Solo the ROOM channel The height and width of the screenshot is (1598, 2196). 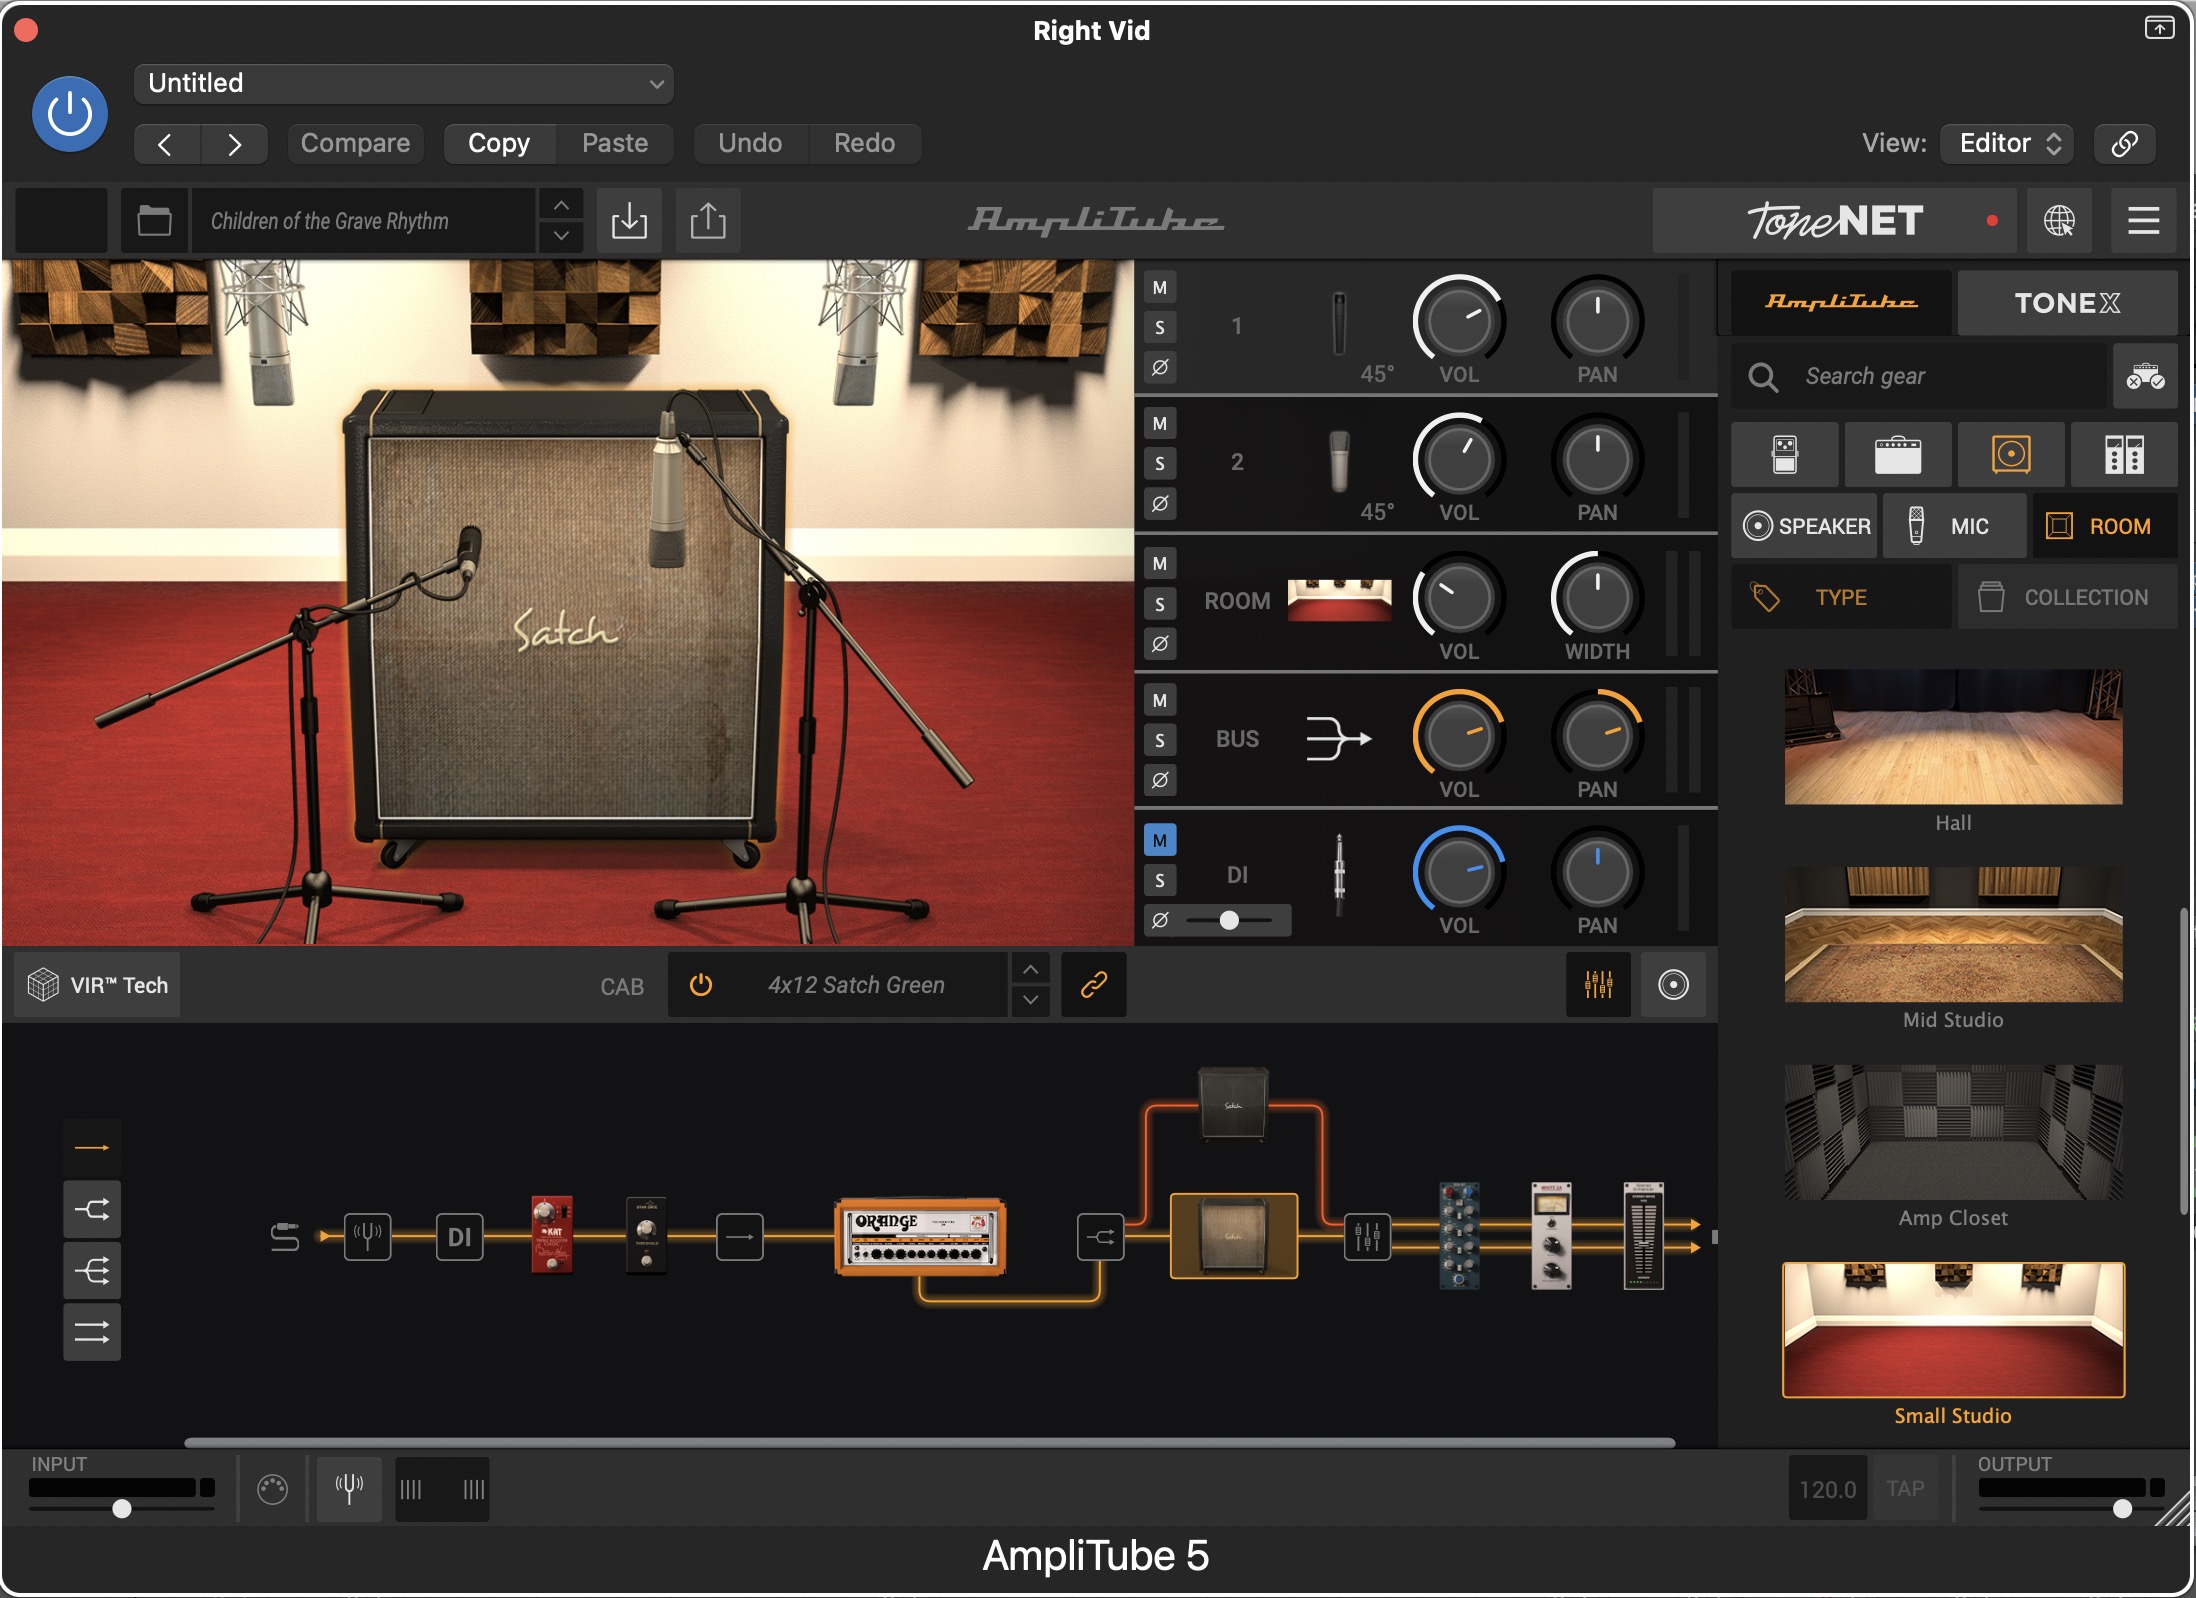[x=1160, y=604]
